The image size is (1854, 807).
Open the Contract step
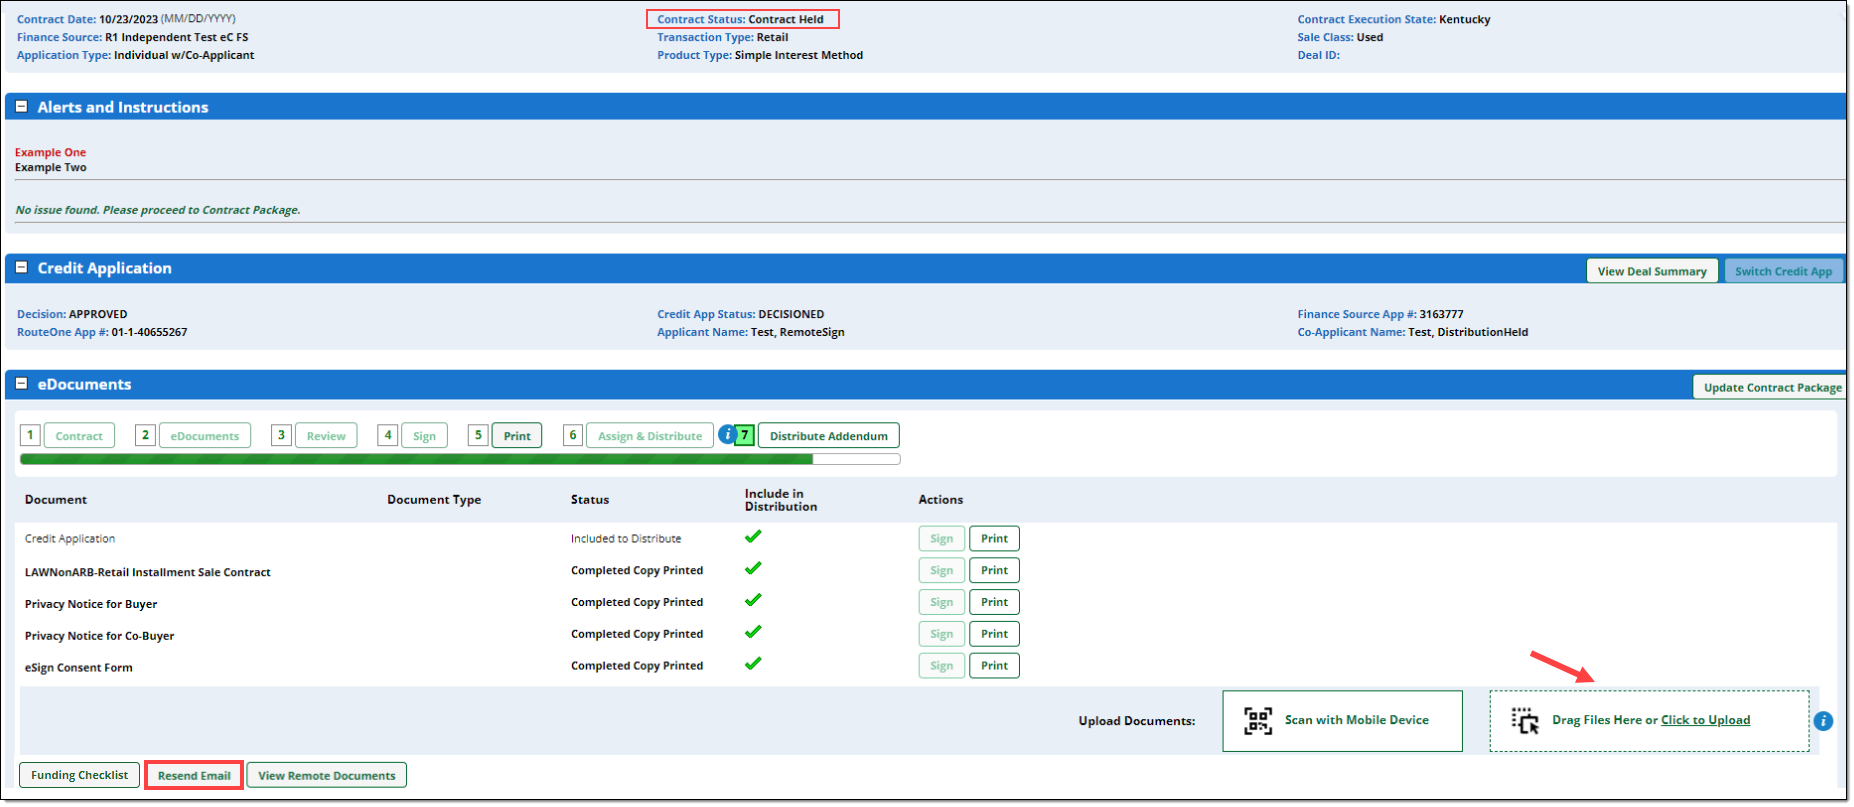[x=79, y=436]
